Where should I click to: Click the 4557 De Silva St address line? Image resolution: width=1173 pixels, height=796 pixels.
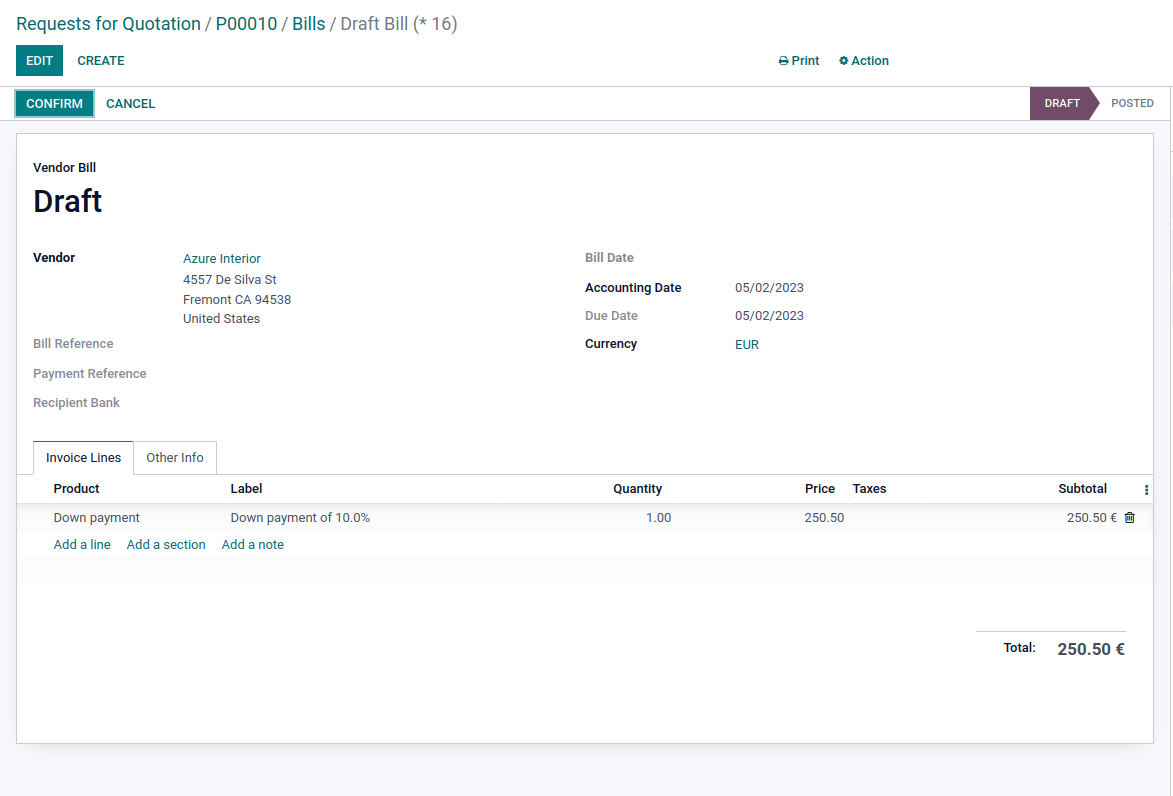(230, 280)
